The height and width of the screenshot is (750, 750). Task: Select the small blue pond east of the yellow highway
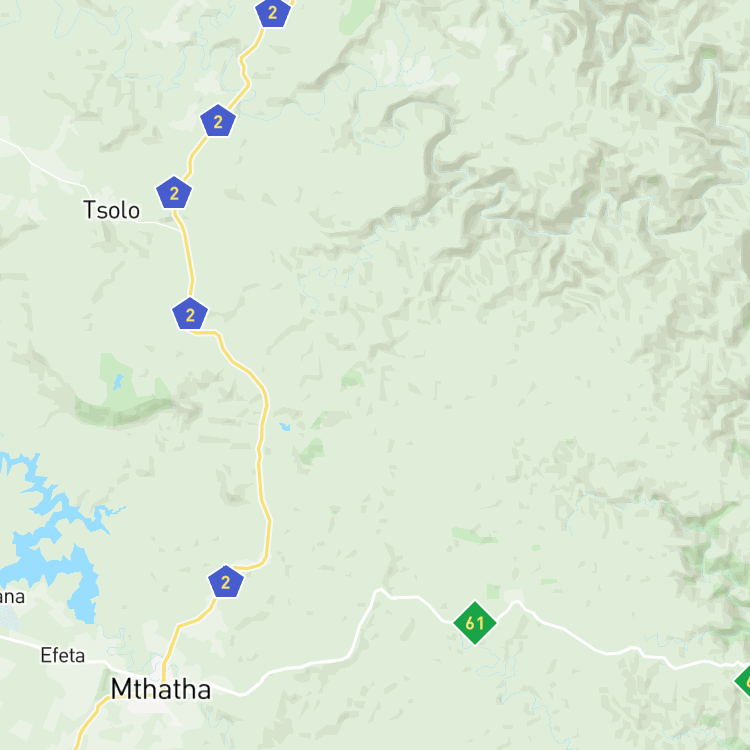[285, 427]
